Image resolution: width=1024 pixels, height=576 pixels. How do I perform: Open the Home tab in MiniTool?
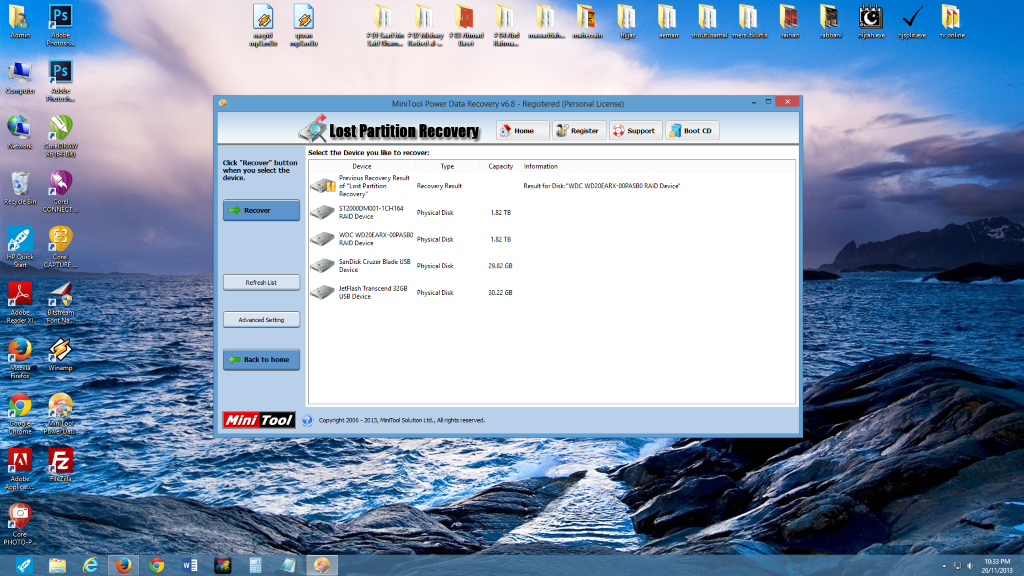pyautogui.click(x=522, y=131)
